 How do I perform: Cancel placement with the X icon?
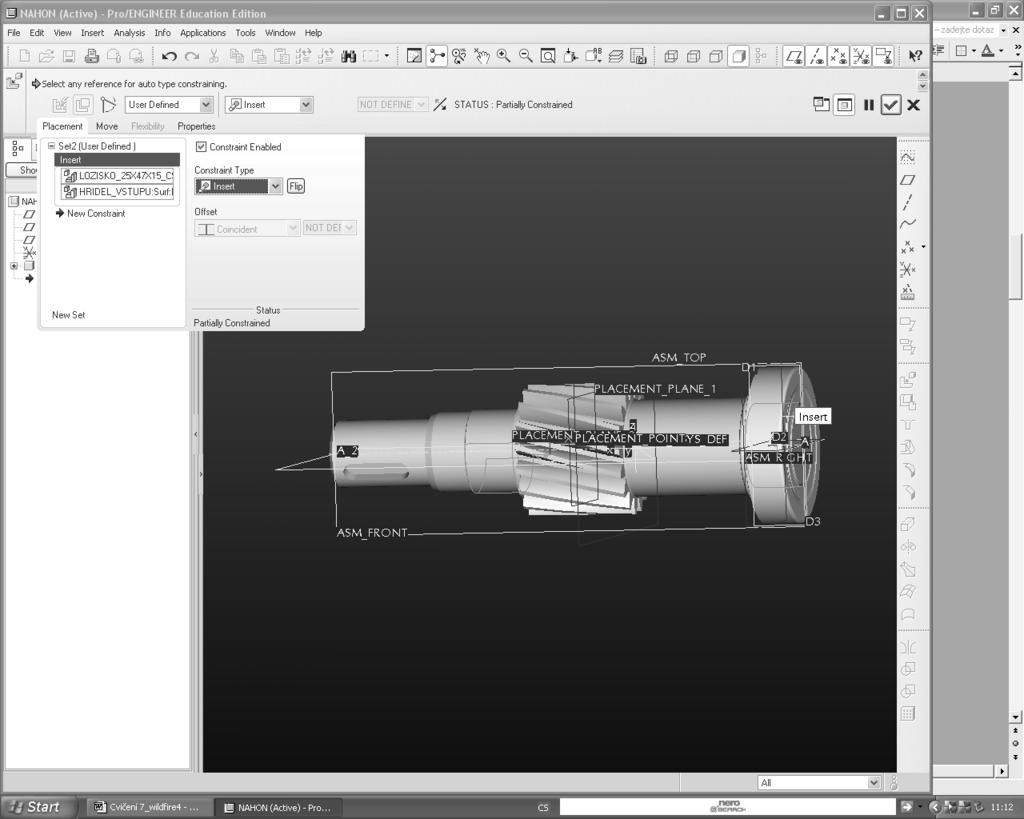(x=914, y=104)
